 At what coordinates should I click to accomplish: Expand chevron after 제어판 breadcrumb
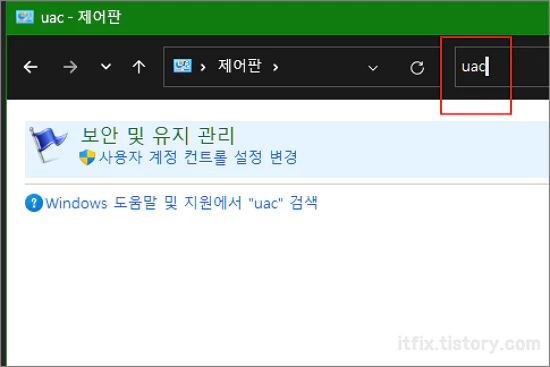[x=276, y=67]
